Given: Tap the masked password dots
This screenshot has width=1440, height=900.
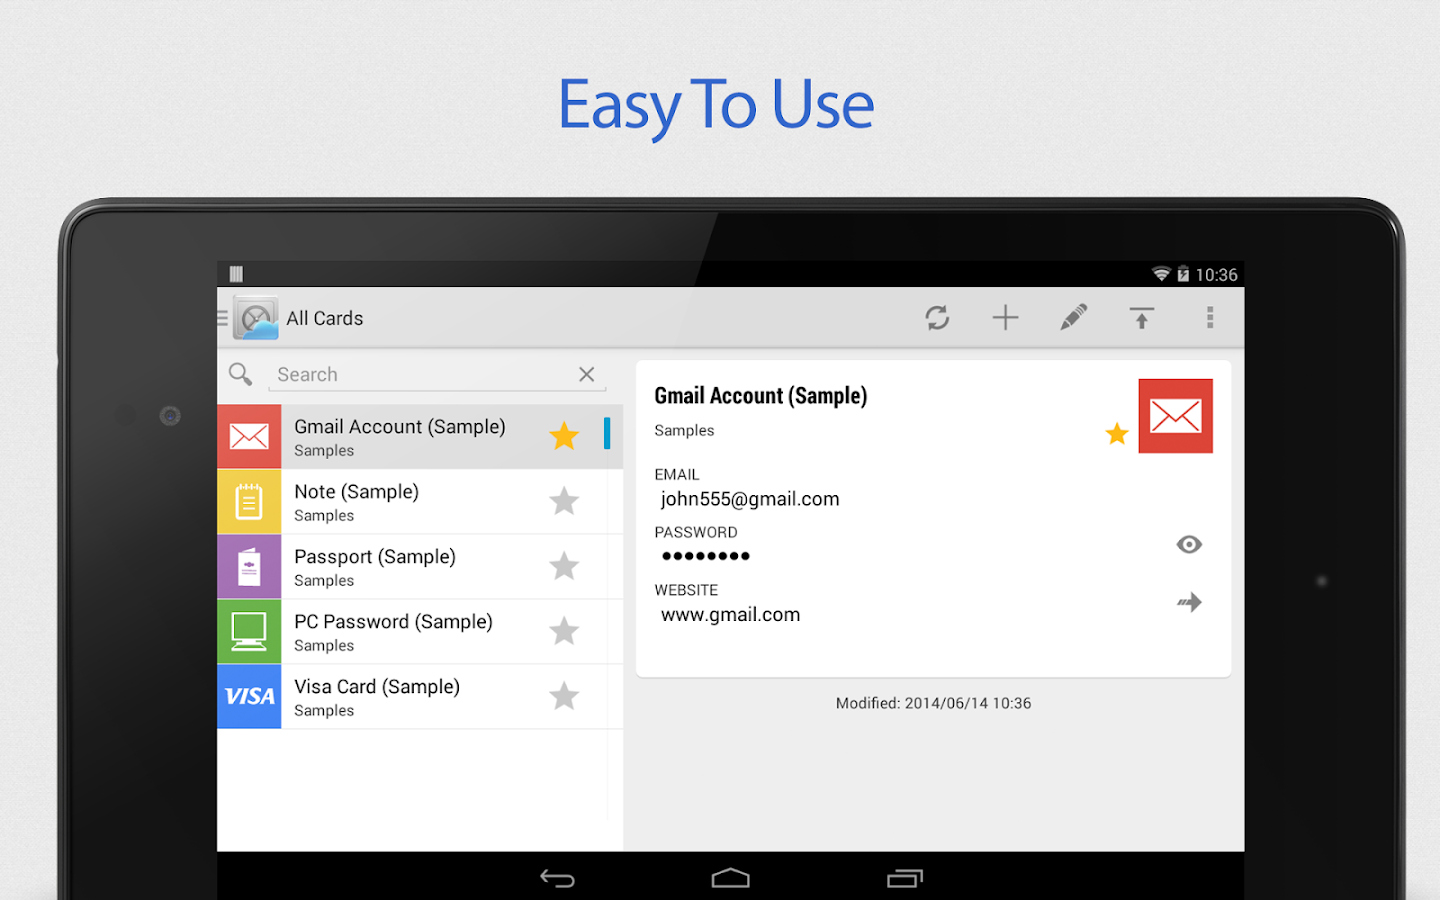Looking at the screenshot, I should click(706, 556).
